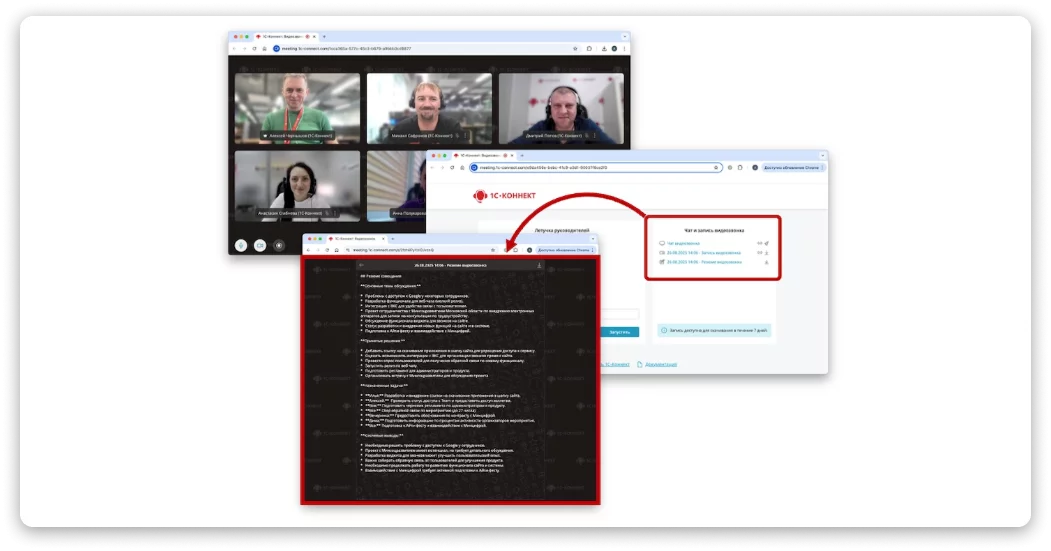Bookmark the video call page with the star
The height and width of the screenshot is (551, 1051).
575,48
